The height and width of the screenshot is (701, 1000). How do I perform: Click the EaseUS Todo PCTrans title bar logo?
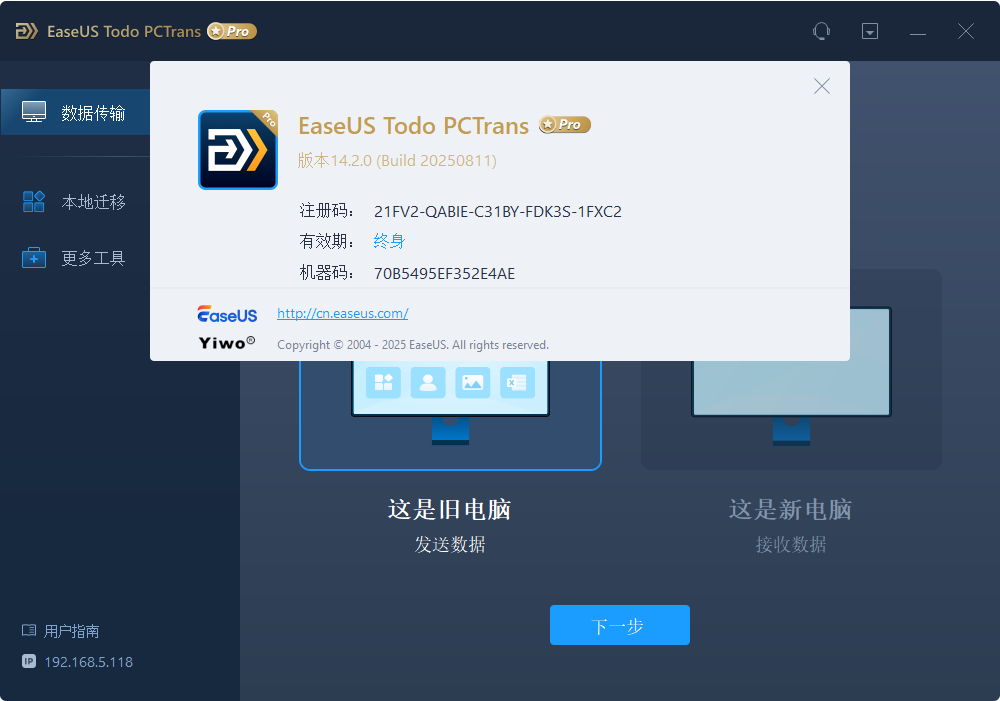point(27,31)
